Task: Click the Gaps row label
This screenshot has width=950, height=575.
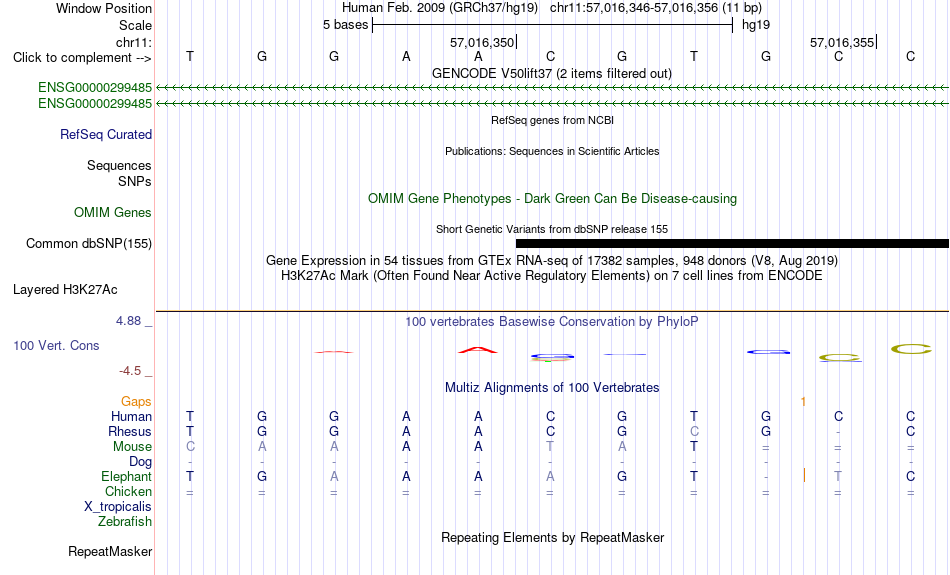Action: coord(136,402)
